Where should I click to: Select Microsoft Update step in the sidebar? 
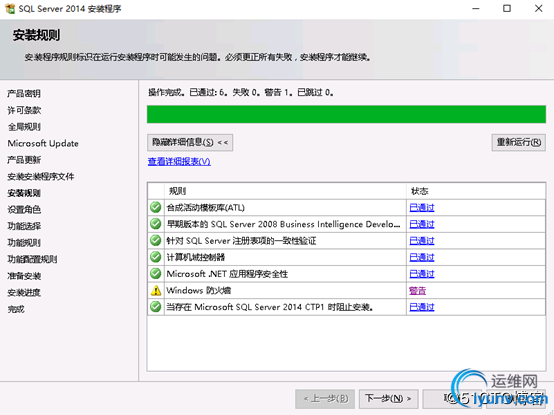pos(43,143)
